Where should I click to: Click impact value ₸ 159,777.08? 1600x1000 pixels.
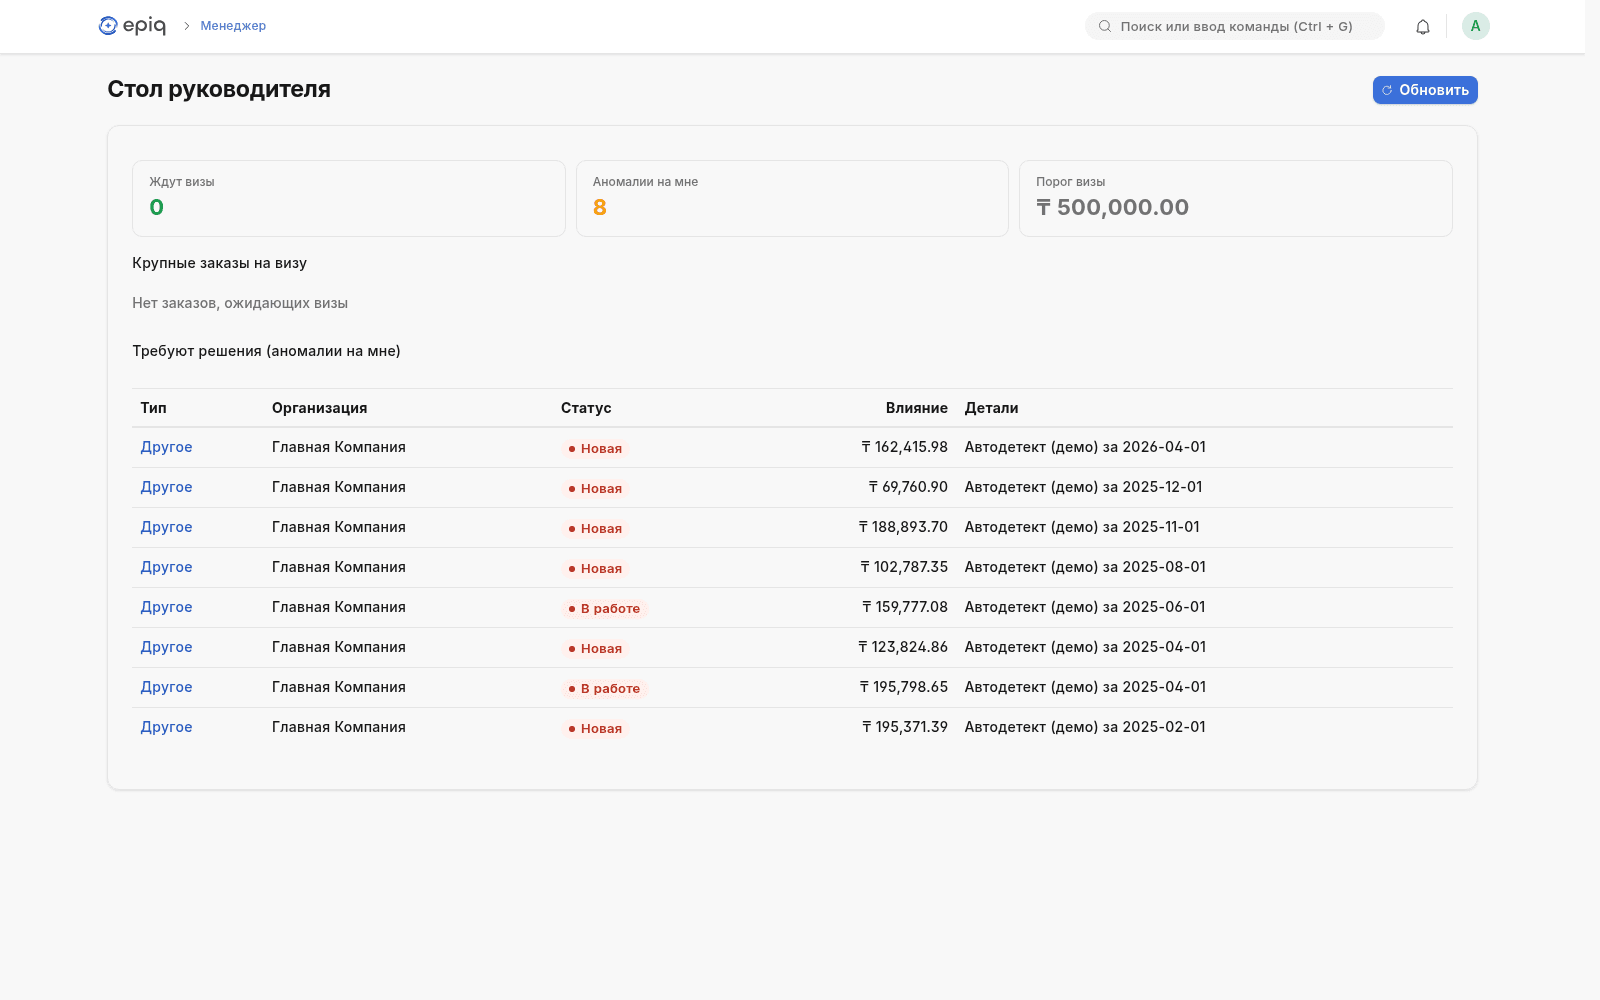905,607
